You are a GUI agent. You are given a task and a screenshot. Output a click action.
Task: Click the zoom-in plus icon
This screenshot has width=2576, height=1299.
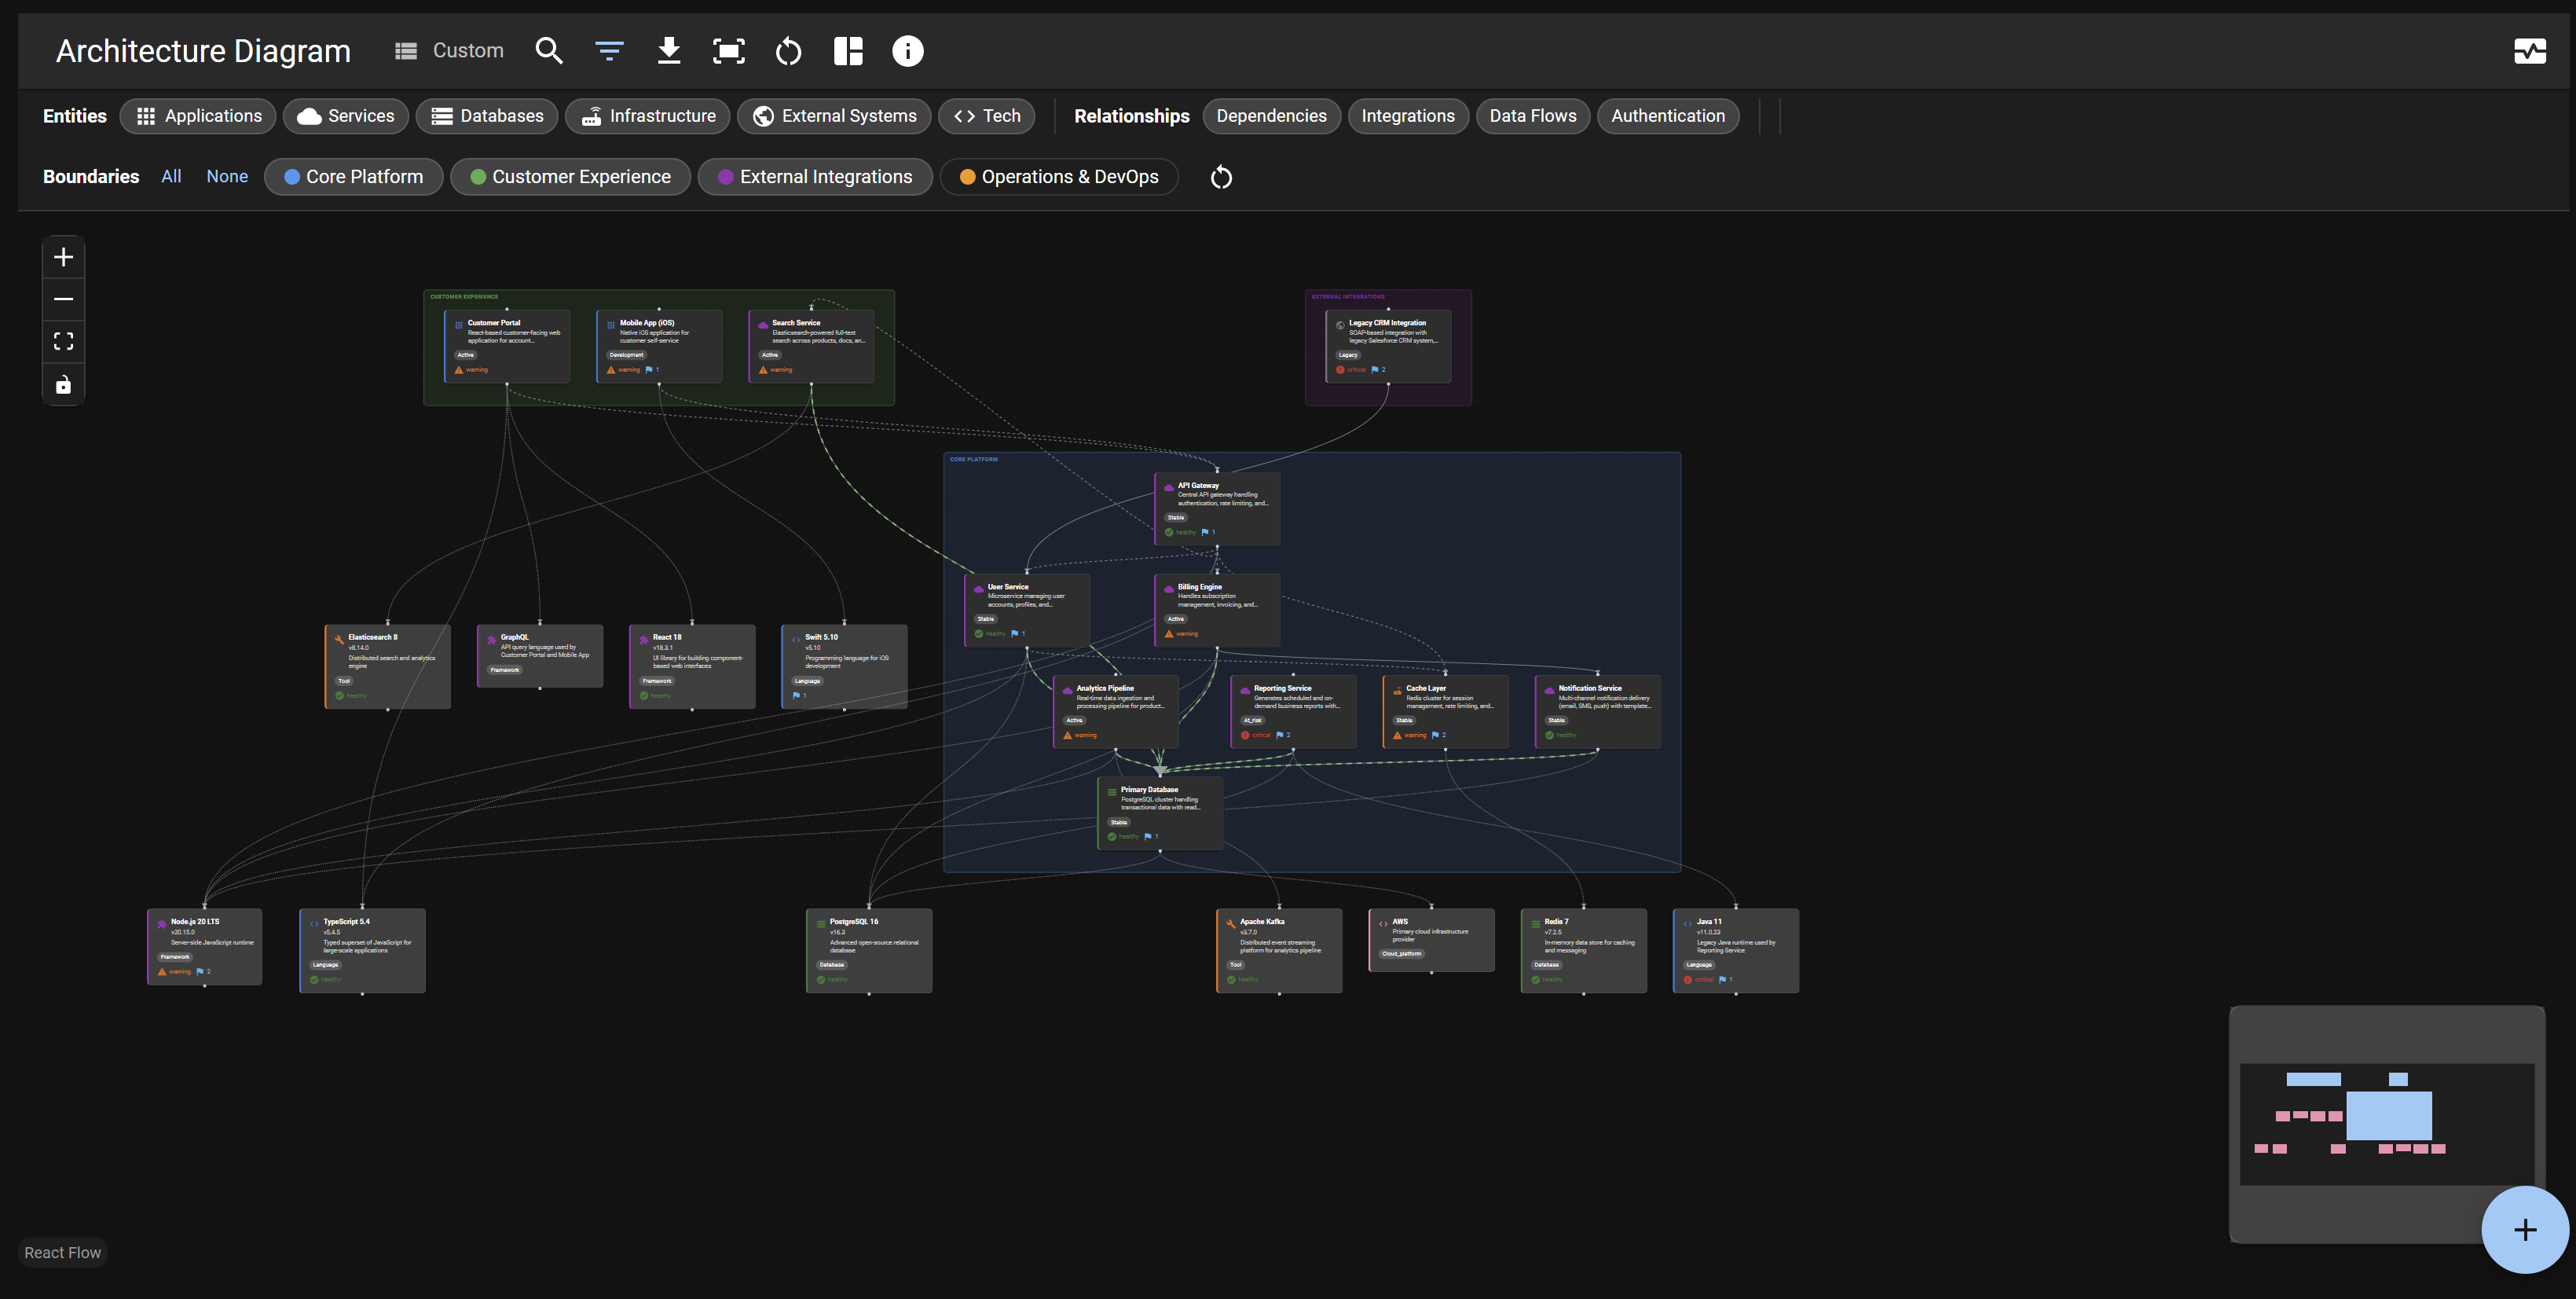click(x=63, y=257)
